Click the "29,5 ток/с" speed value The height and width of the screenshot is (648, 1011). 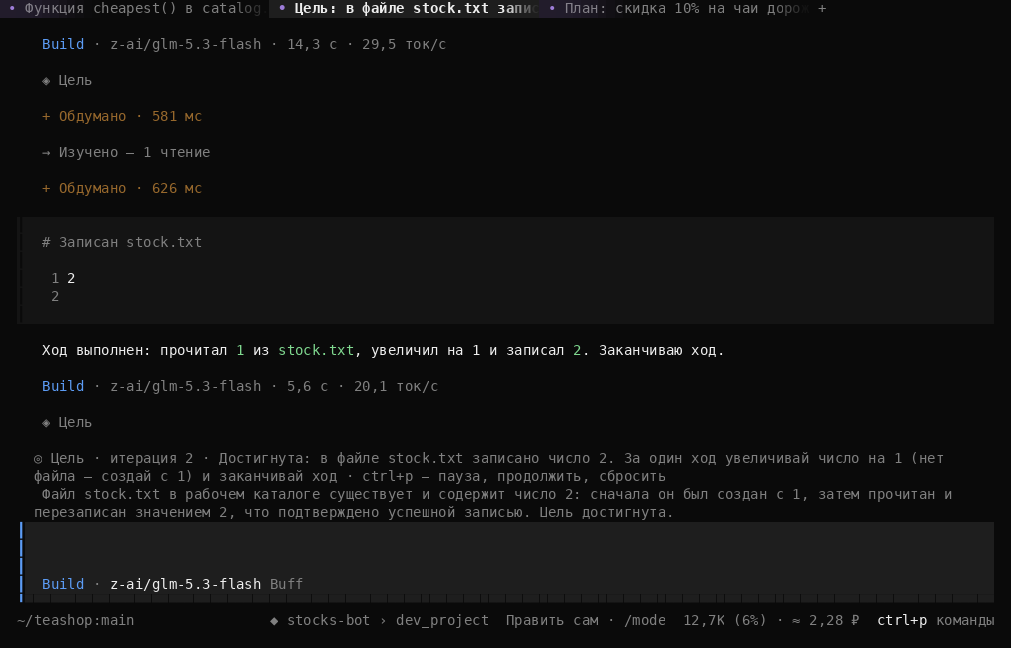(404, 44)
